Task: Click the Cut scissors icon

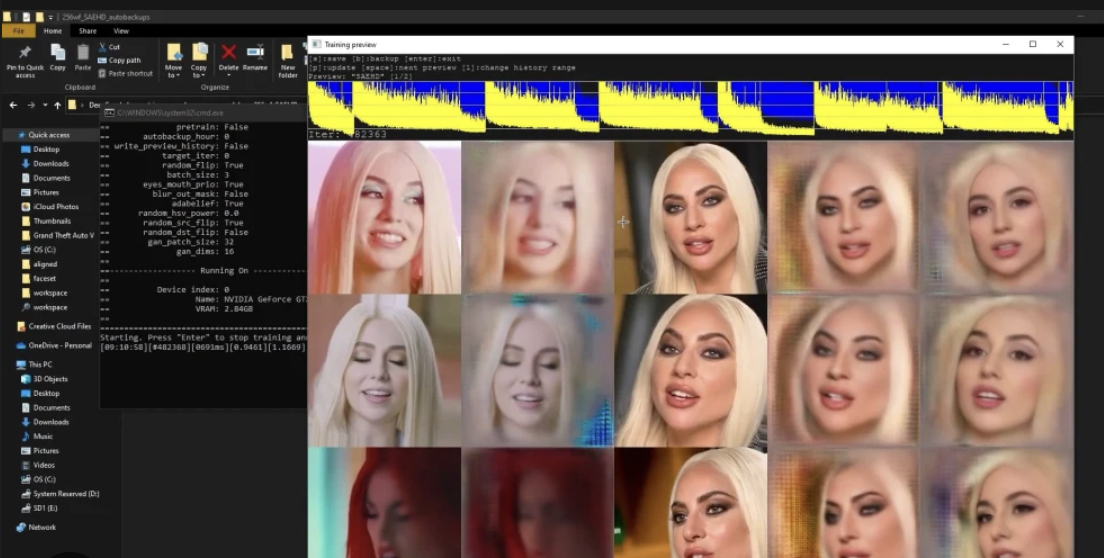Action: coord(103,47)
